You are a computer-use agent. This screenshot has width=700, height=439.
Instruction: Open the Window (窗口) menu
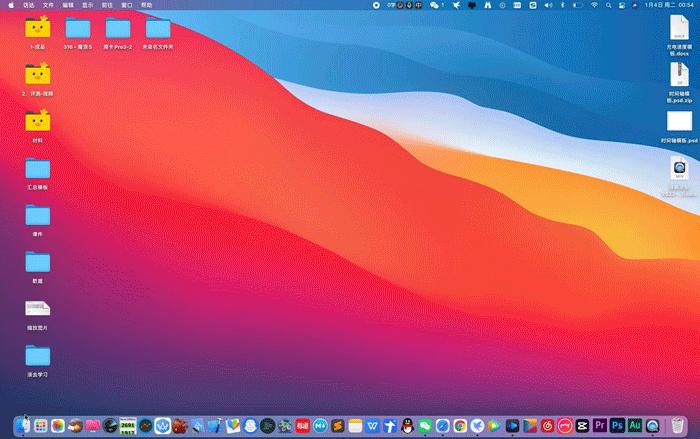pyautogui.click(x=127, y=5)
